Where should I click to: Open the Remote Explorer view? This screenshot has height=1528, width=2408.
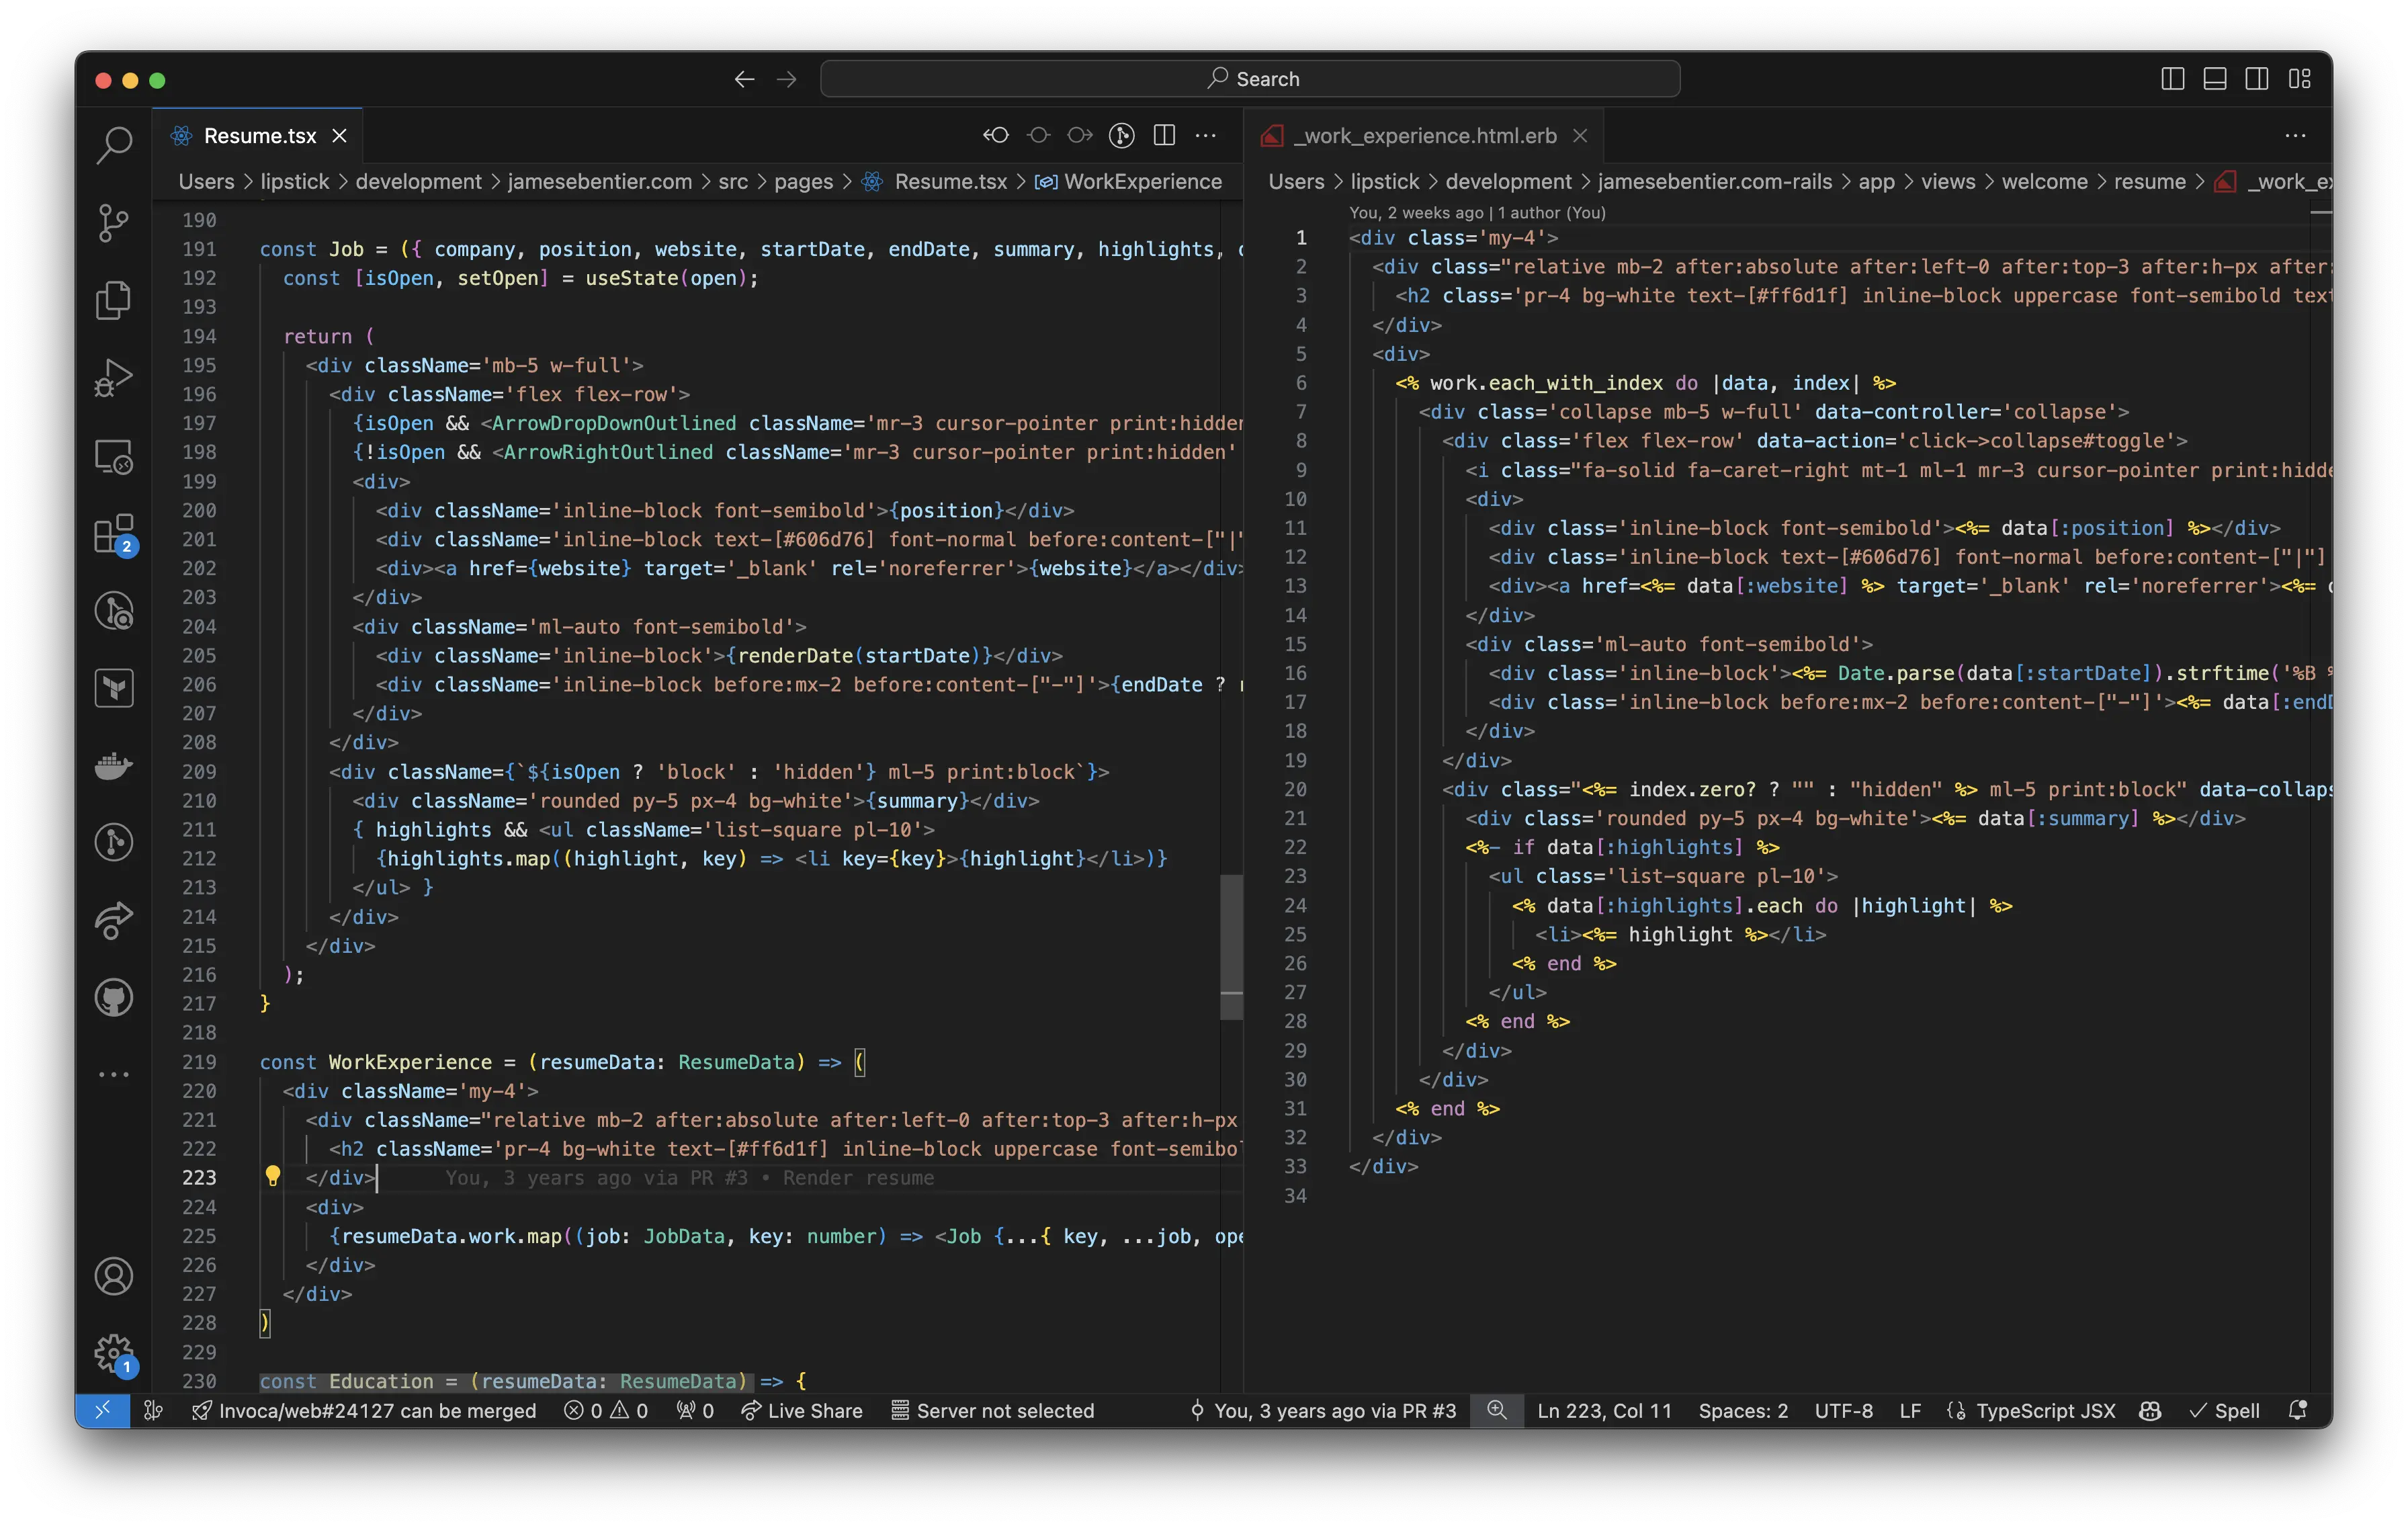114,456
